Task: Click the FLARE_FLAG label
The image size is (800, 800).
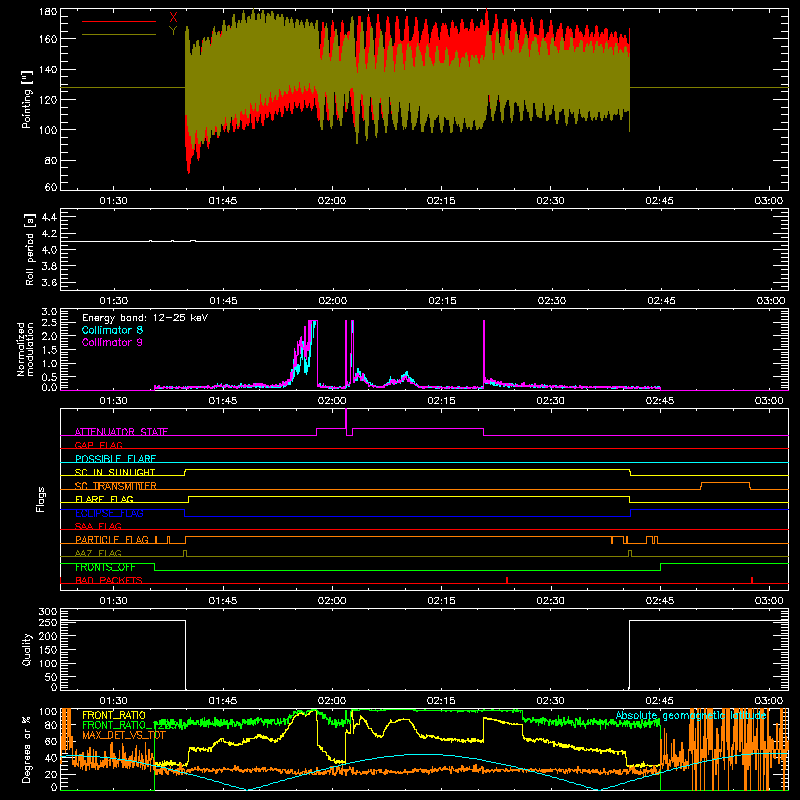Action: coord(104,499)
